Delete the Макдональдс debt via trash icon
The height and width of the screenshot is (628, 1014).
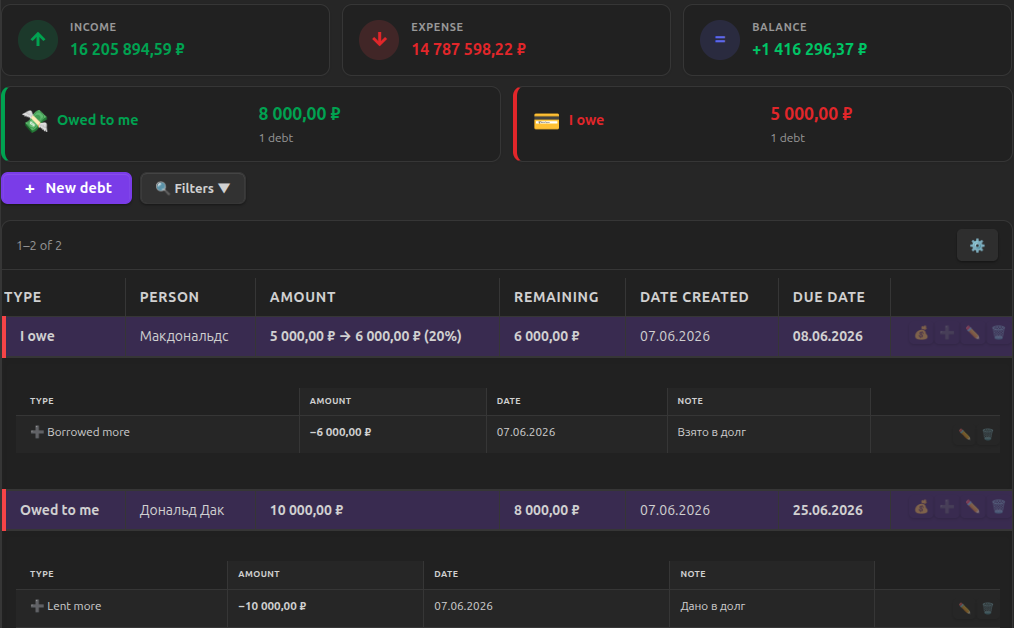point(998,334)
